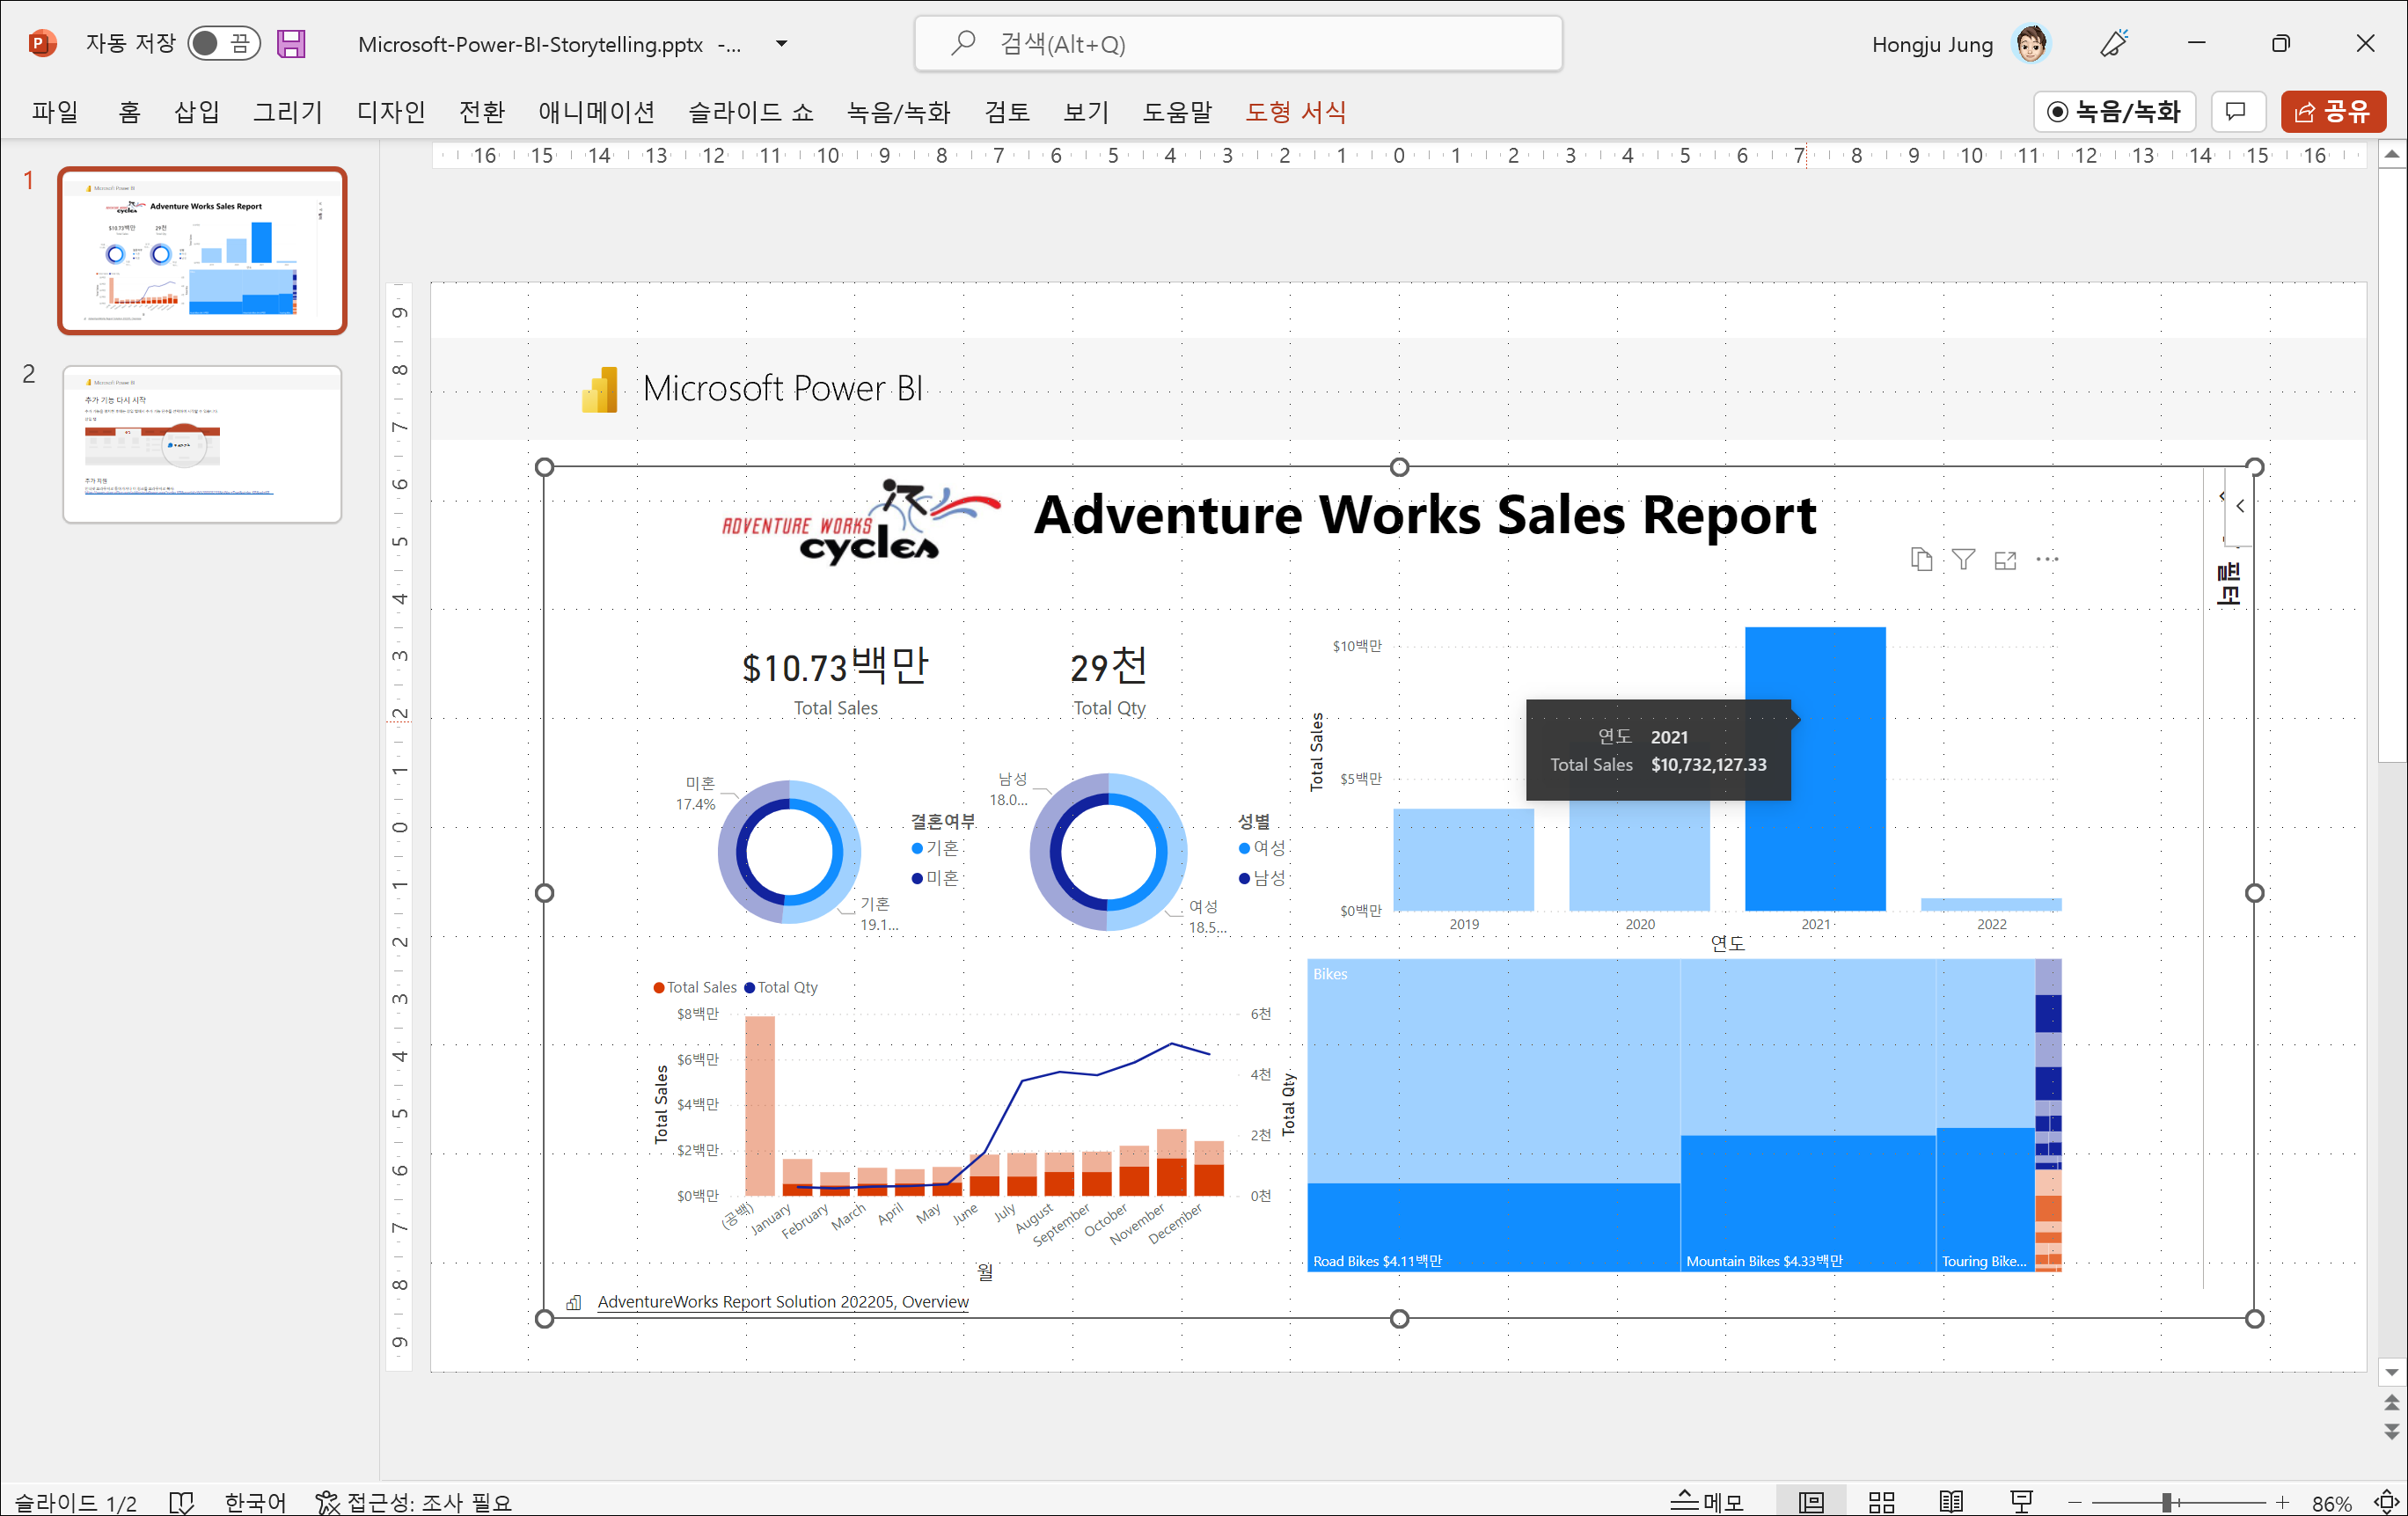The width and height of the screenshot is (2408, 1516).
Task: Fit slide to current window icon
Action: click(x=2386, y=1501)
